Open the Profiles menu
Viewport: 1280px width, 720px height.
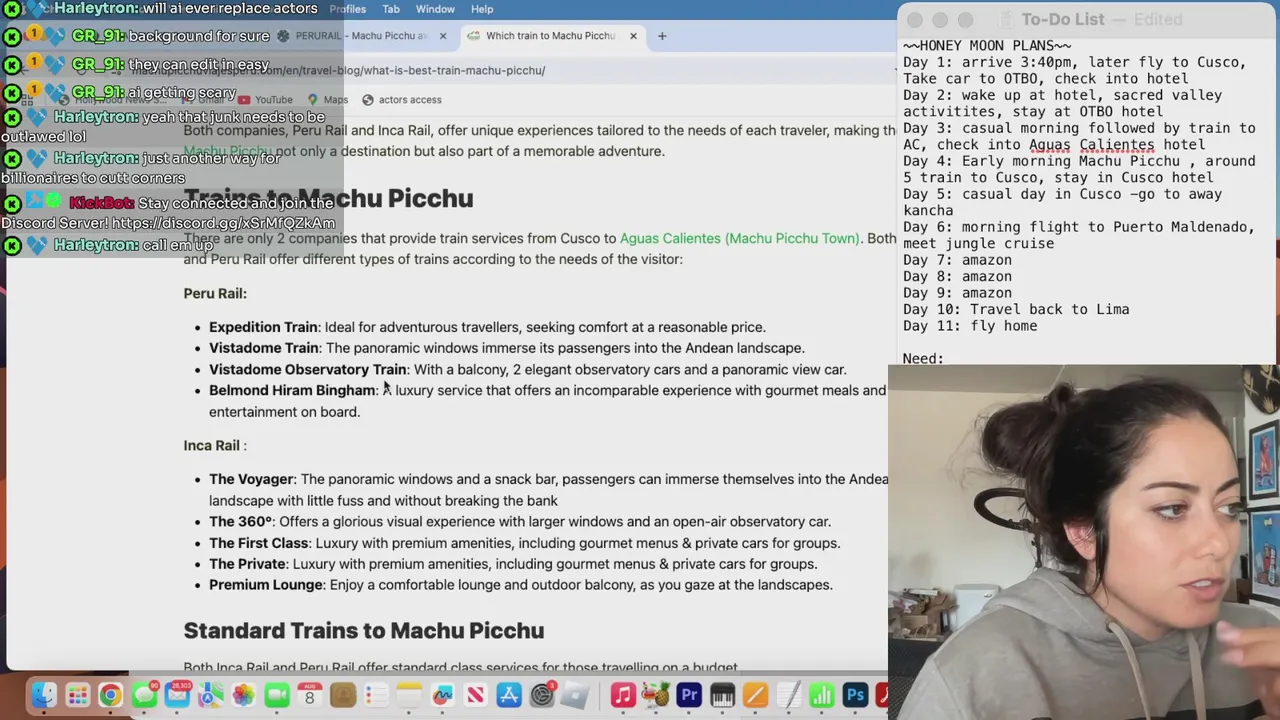(348, 9)
